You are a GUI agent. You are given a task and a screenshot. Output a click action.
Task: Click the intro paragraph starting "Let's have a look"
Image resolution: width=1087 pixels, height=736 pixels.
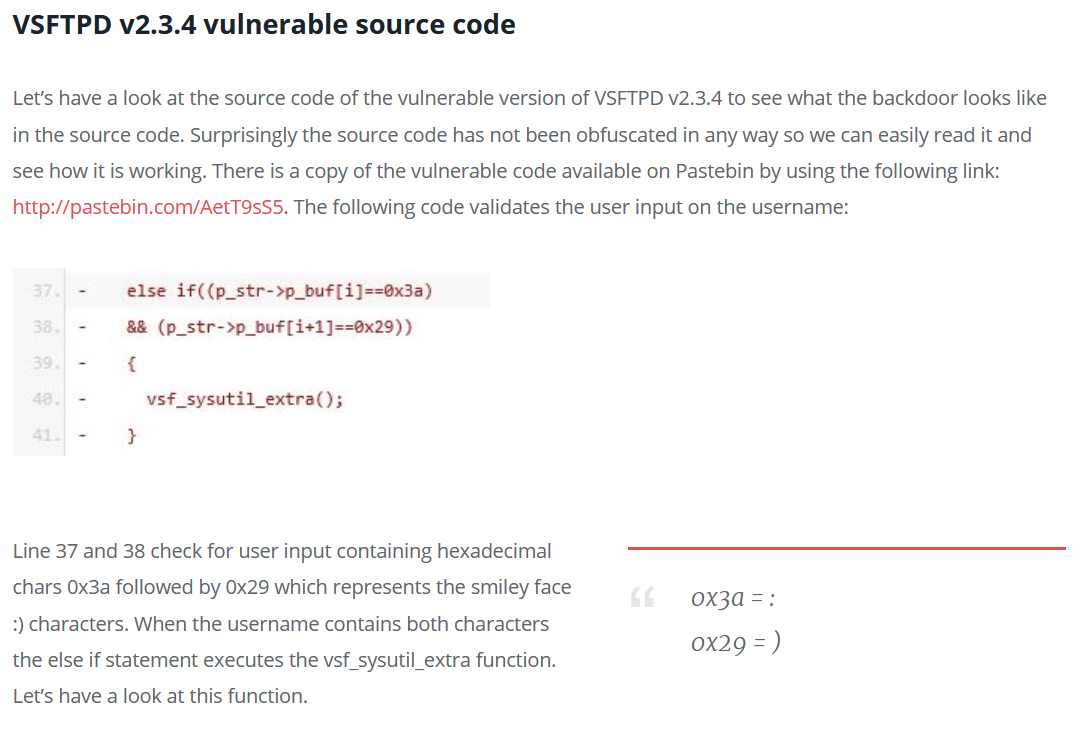tap(531, 152)
